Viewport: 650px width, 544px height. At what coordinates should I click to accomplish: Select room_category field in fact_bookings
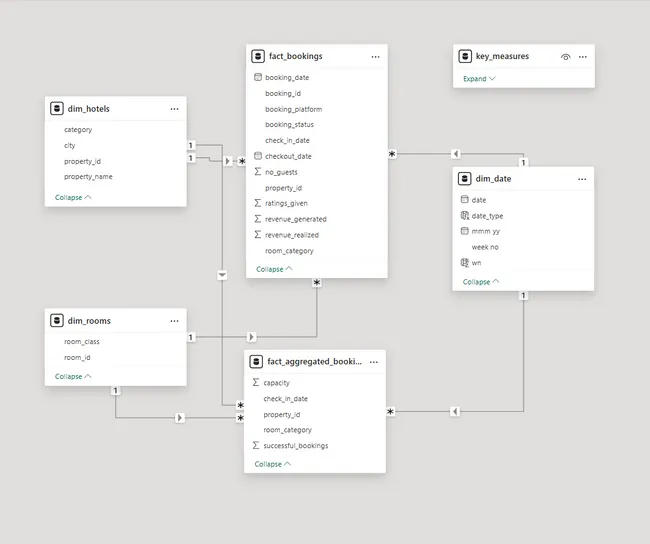click(x=289, y=251)
